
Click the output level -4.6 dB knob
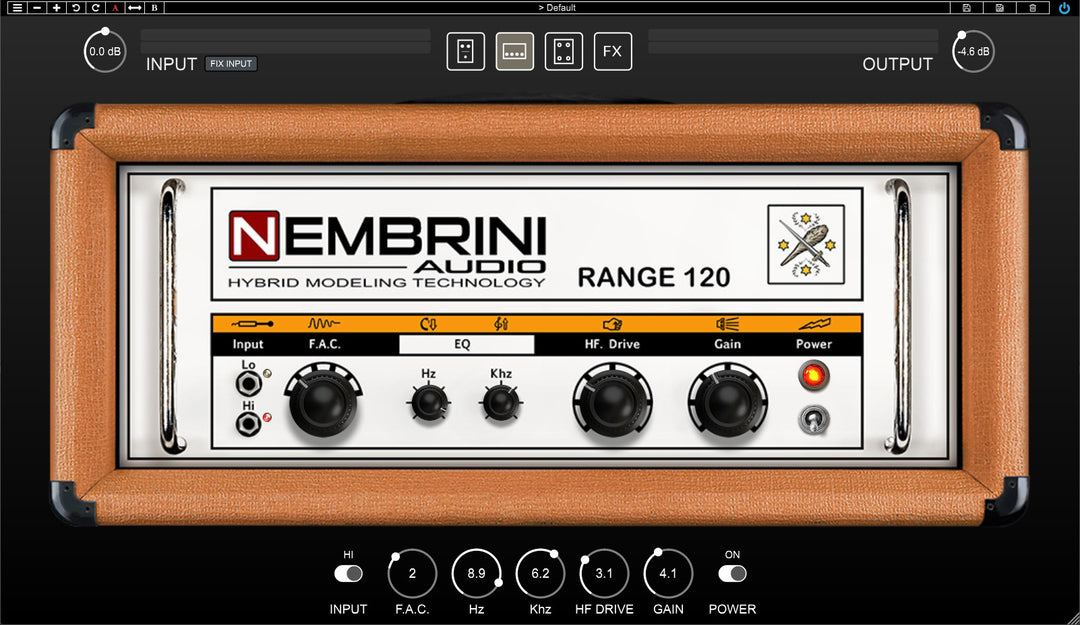pos(973,51)
